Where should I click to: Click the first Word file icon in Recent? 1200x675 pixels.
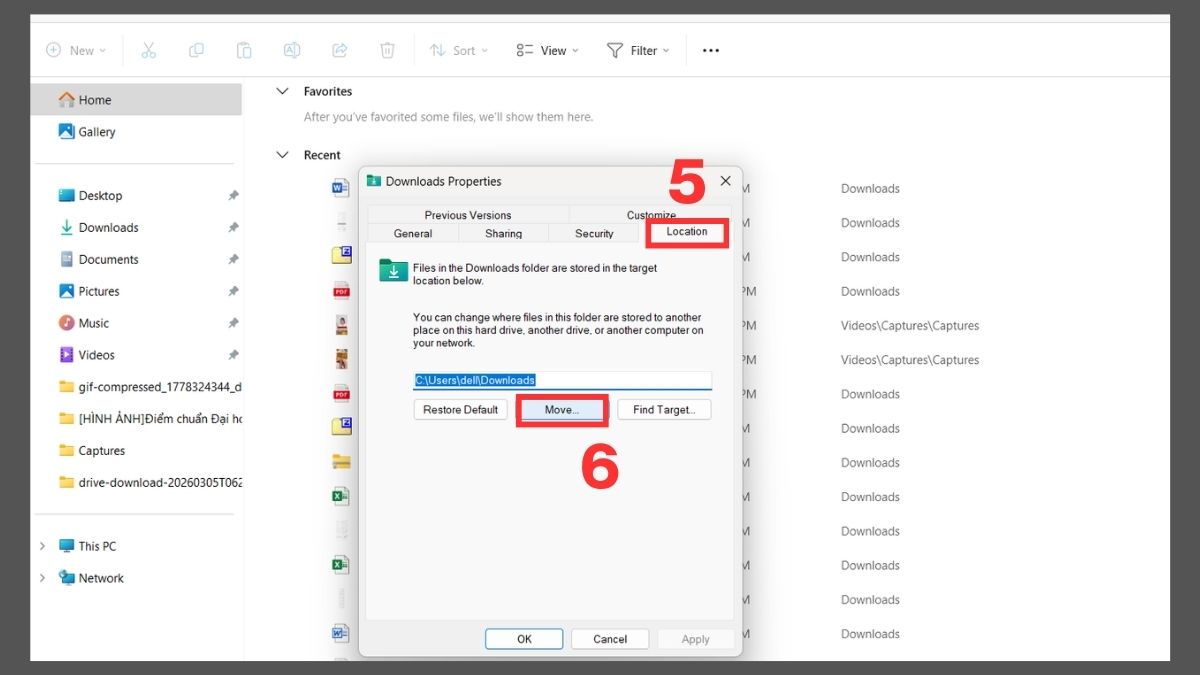[340, 188]
